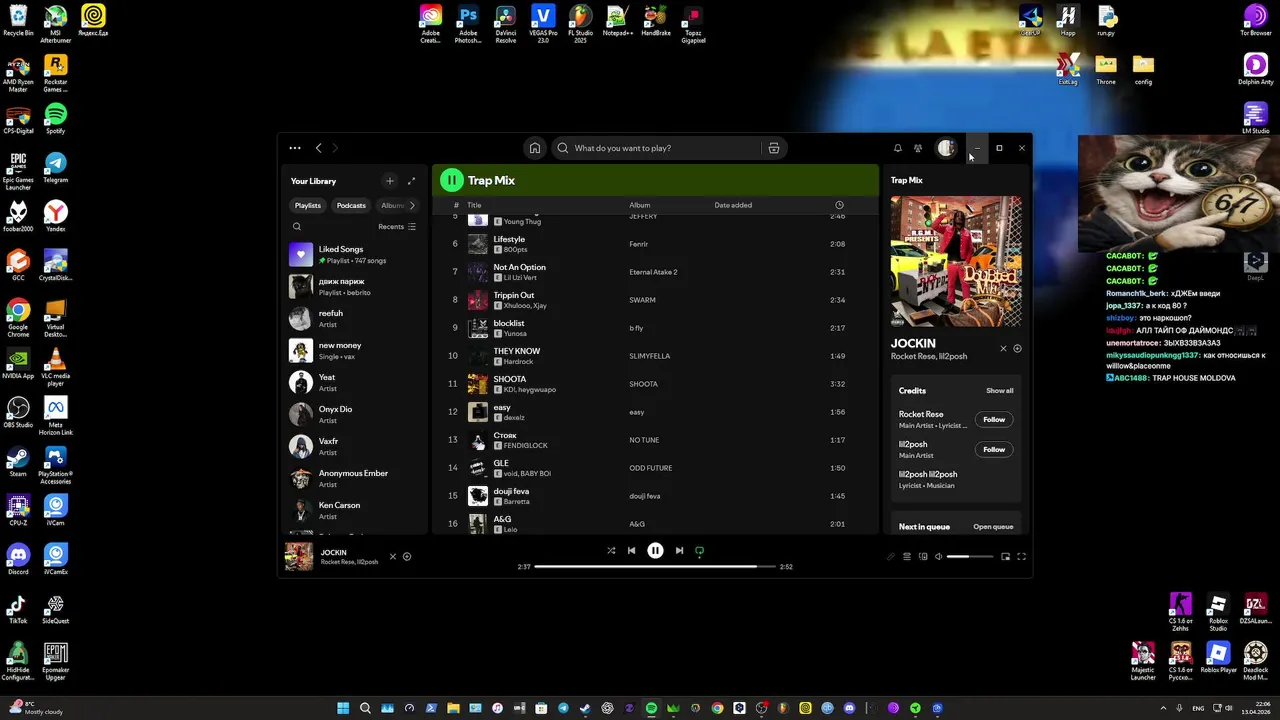Viewport: 1280px width, 720px height.
Task: Open Windows taskbar search
Action: tap(365, 708)
